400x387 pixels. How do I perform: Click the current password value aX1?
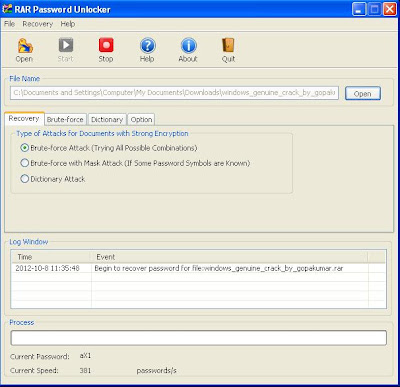coord(85,356)
